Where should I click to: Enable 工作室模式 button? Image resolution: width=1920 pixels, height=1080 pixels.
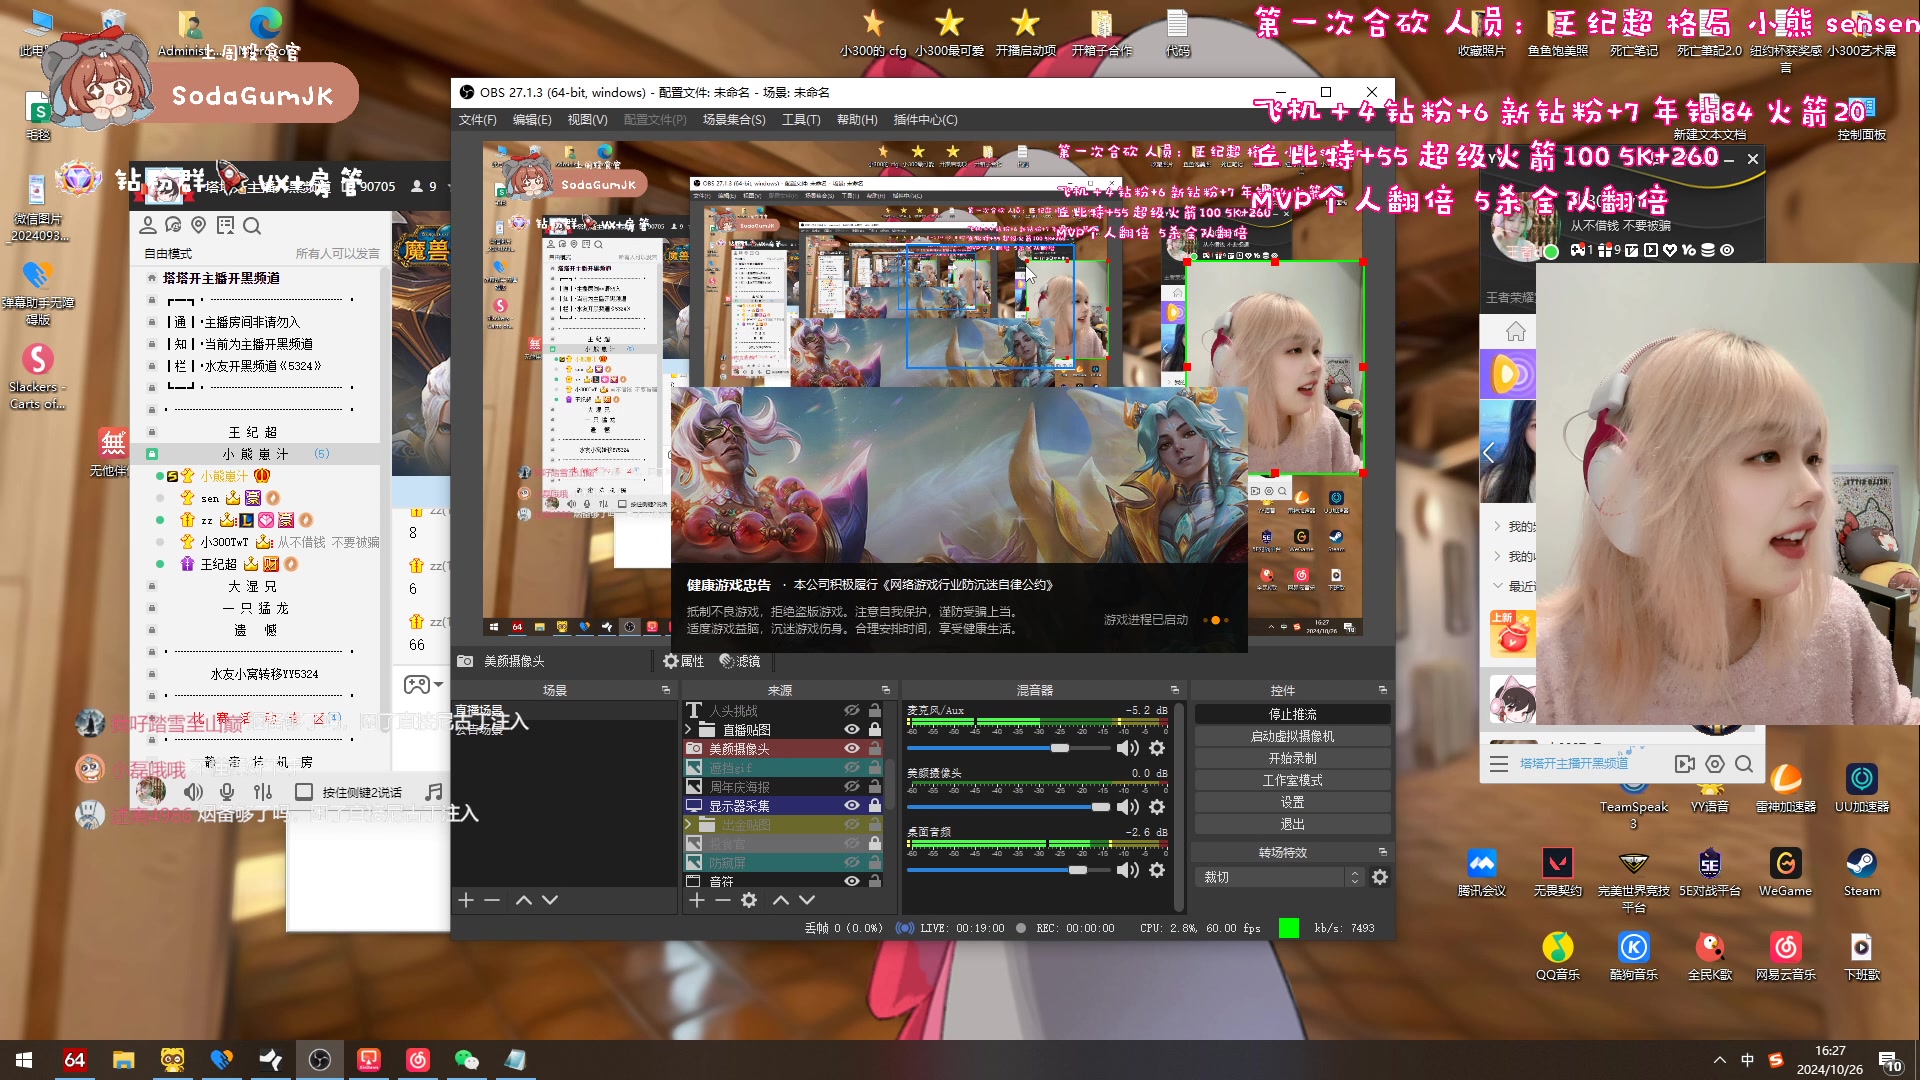(1292, 780)
